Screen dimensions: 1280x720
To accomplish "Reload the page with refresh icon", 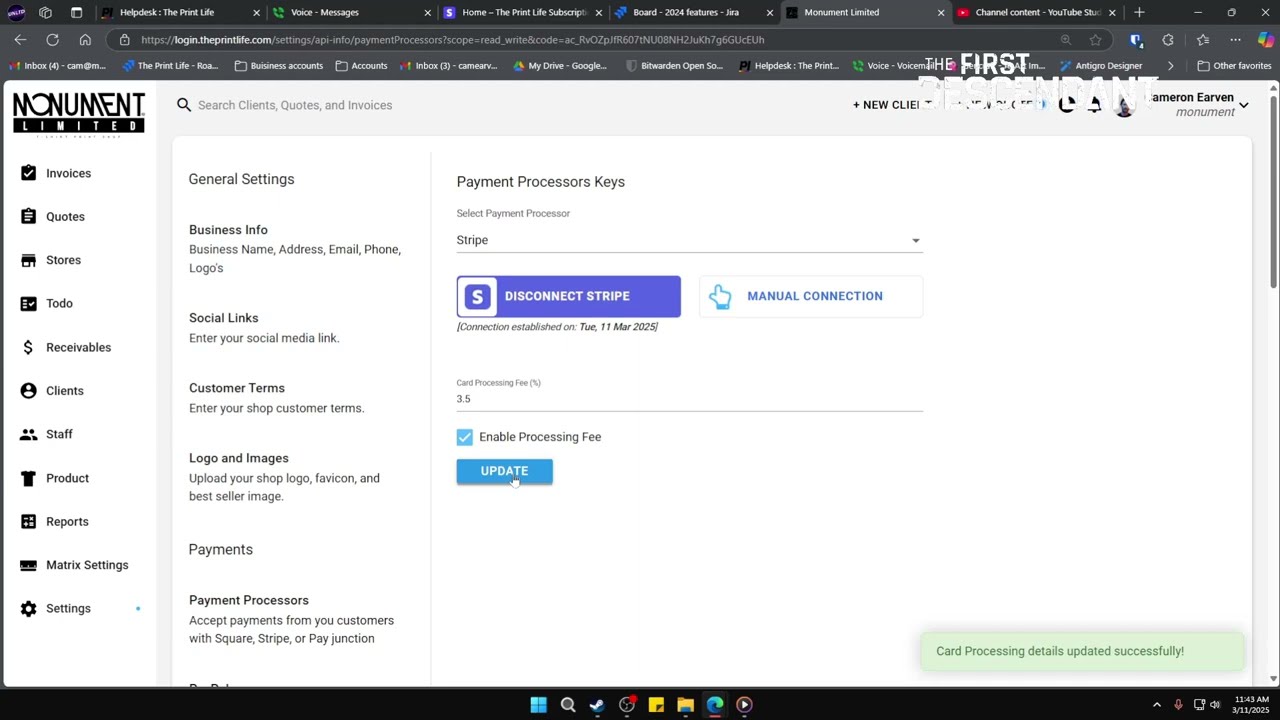I will point(52,39).
